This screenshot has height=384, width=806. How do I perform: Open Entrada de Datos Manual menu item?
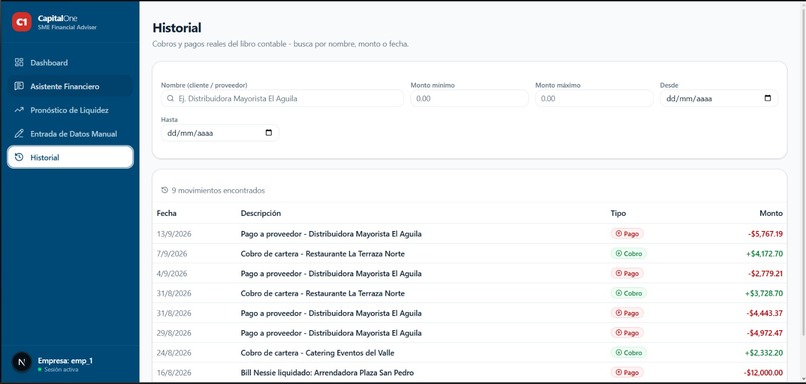point(70,134)
